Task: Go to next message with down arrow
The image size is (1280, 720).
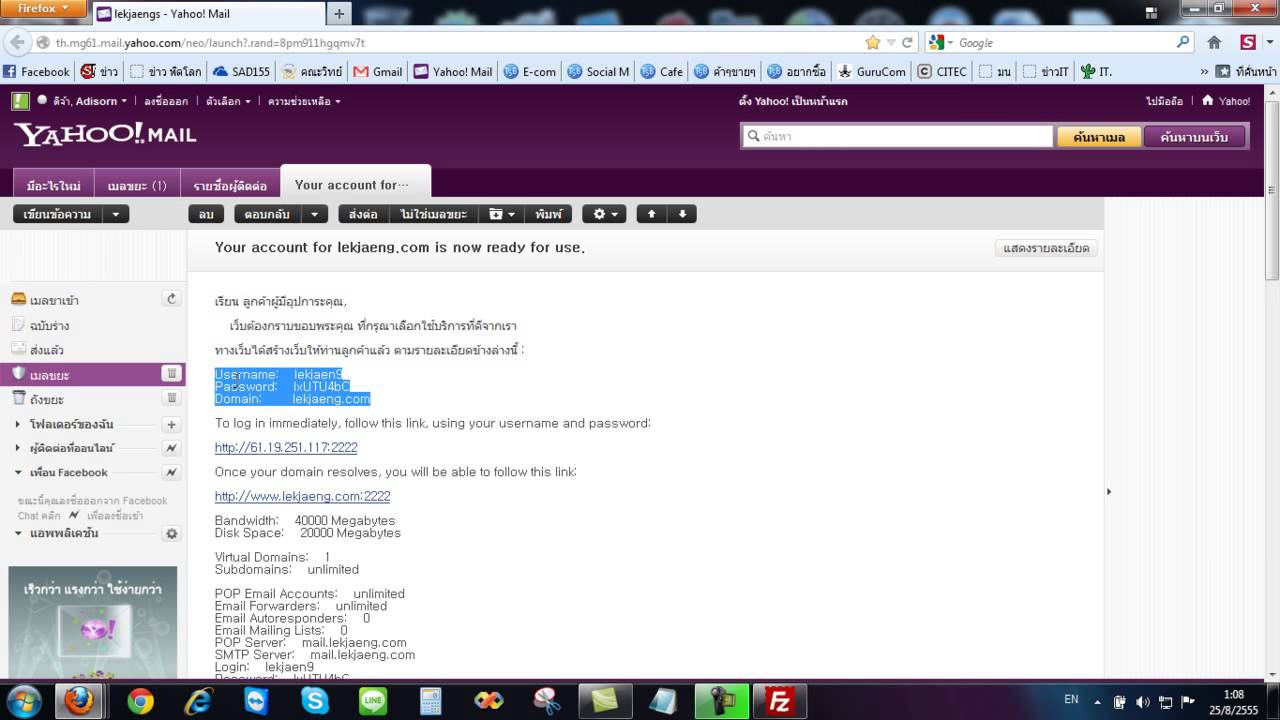Action: [682, 214]
